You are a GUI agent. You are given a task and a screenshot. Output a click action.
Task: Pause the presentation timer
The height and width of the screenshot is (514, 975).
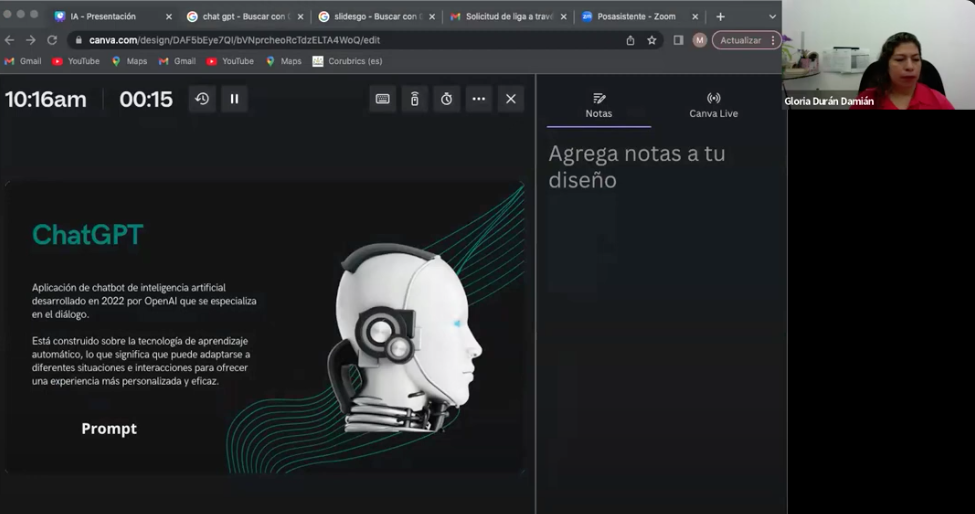[234, 99]
